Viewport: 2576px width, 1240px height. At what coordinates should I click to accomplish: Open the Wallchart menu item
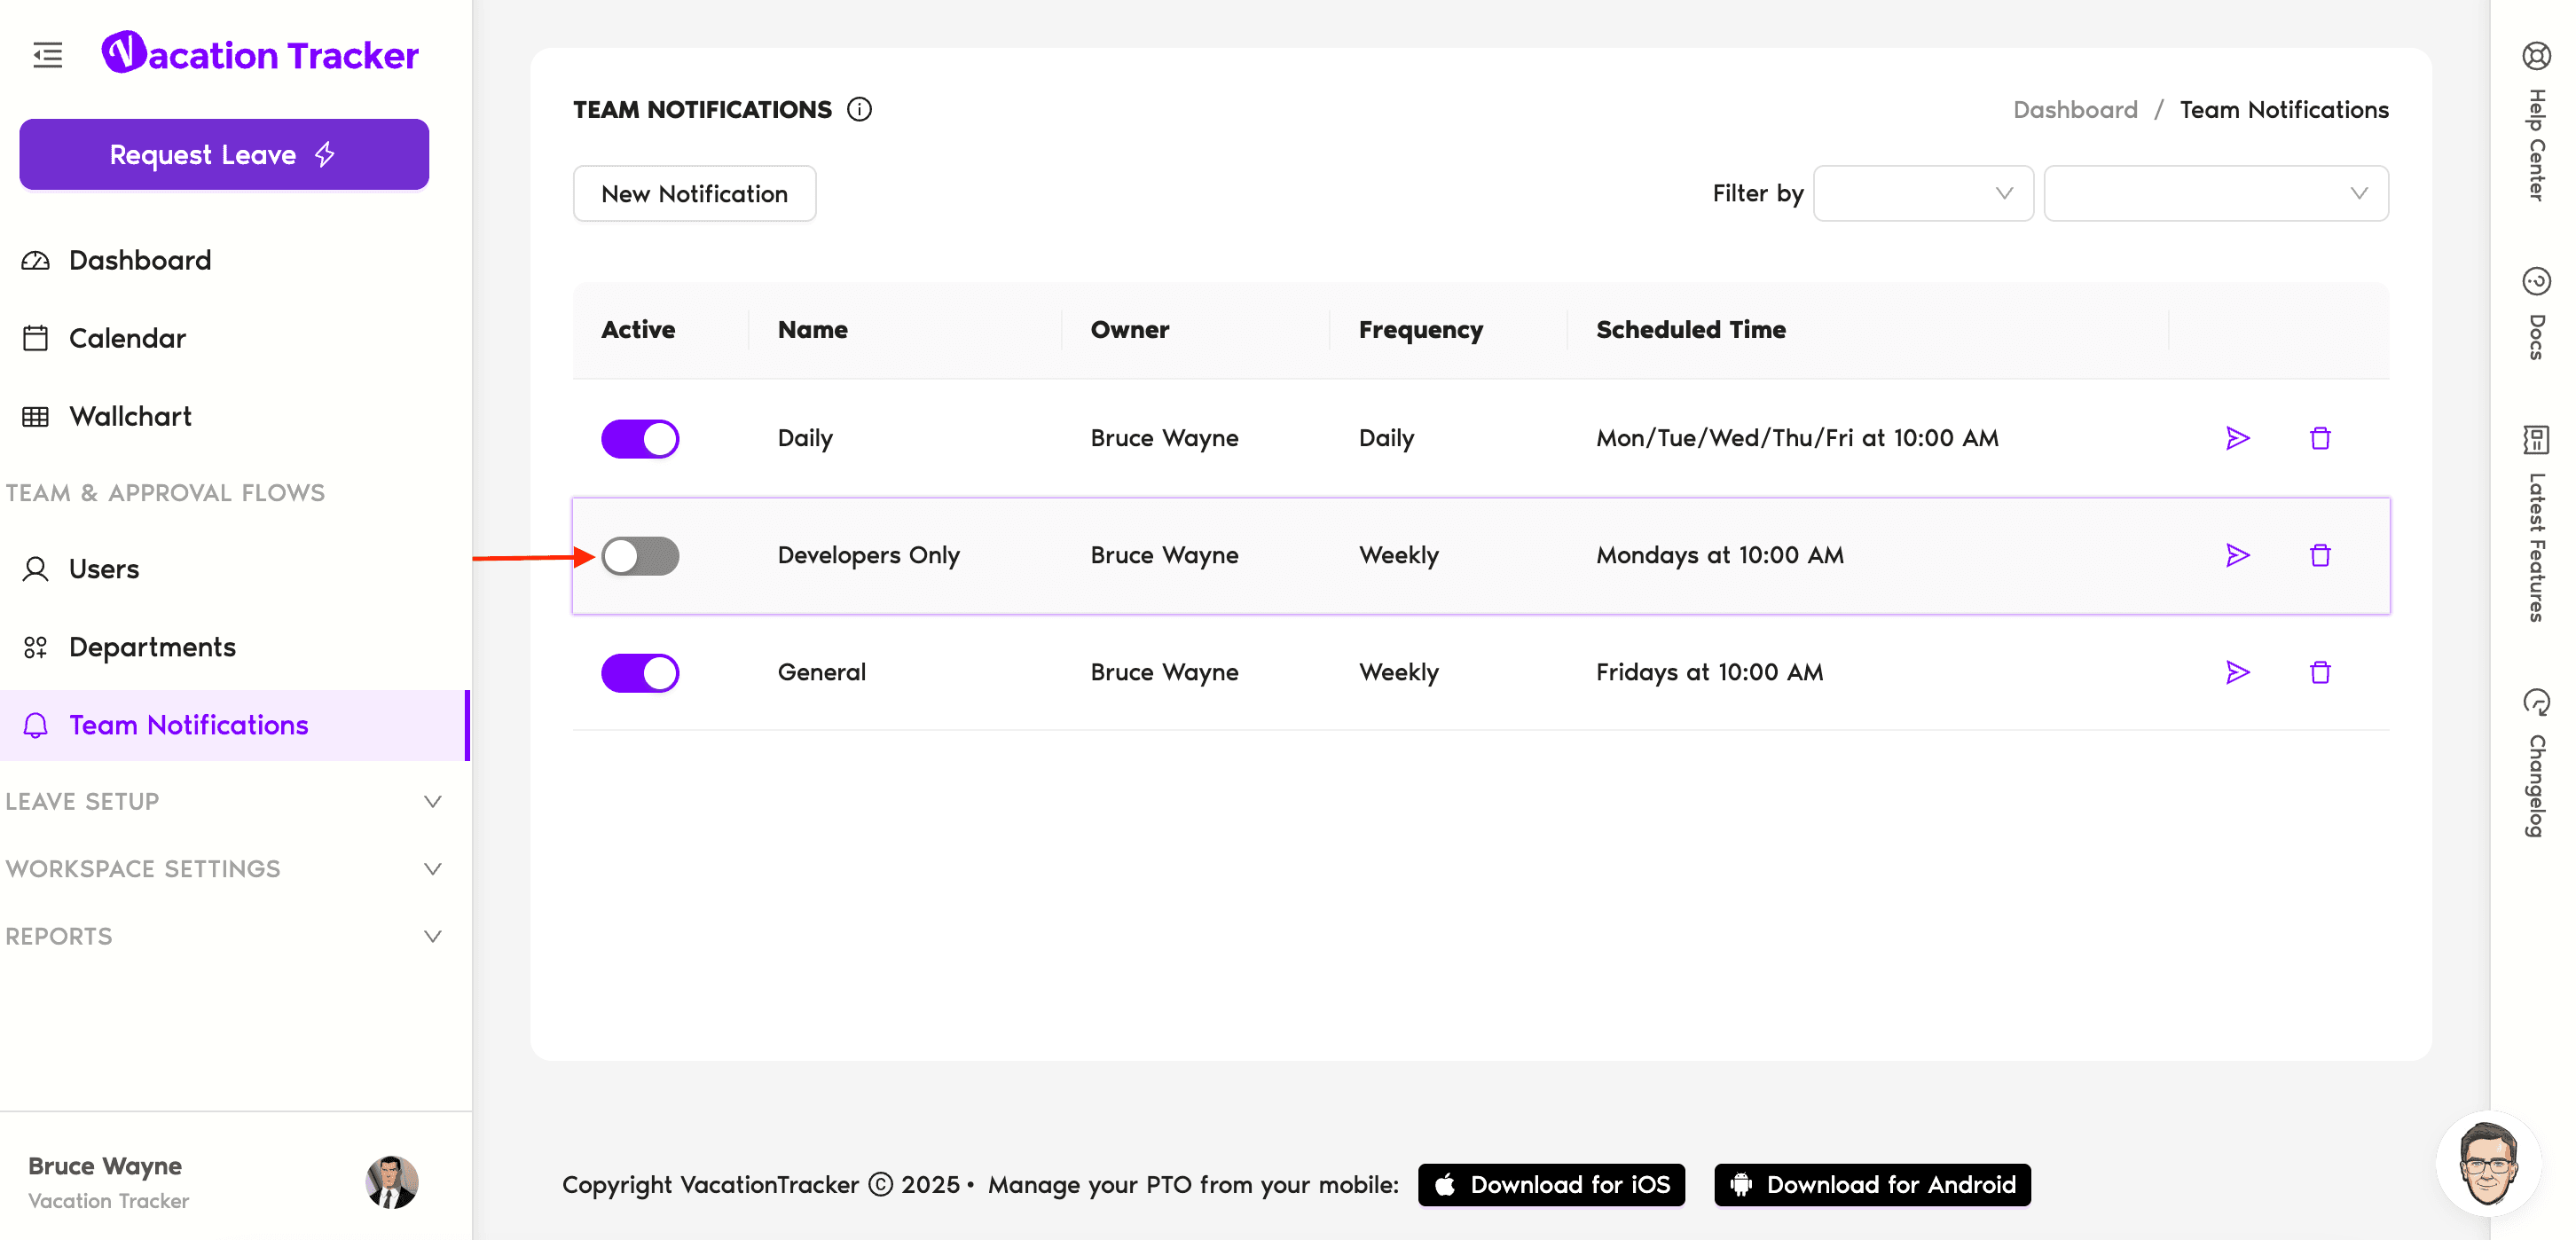point(130,416)
